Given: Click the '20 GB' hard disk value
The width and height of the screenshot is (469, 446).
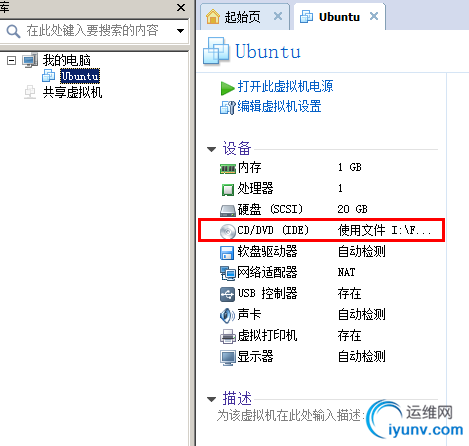Looking at the screenshot, I should [352, 209].
